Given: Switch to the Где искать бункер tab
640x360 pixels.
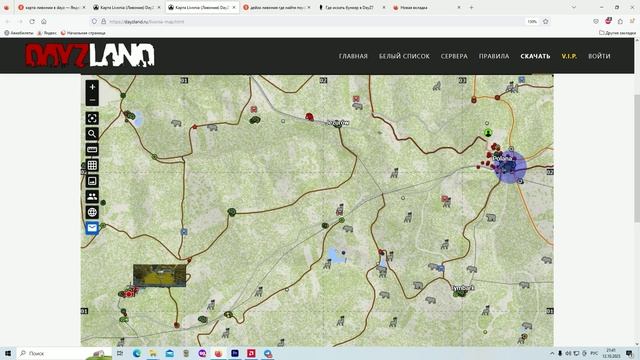Looking at the screenshot, I should coord(352,7).
